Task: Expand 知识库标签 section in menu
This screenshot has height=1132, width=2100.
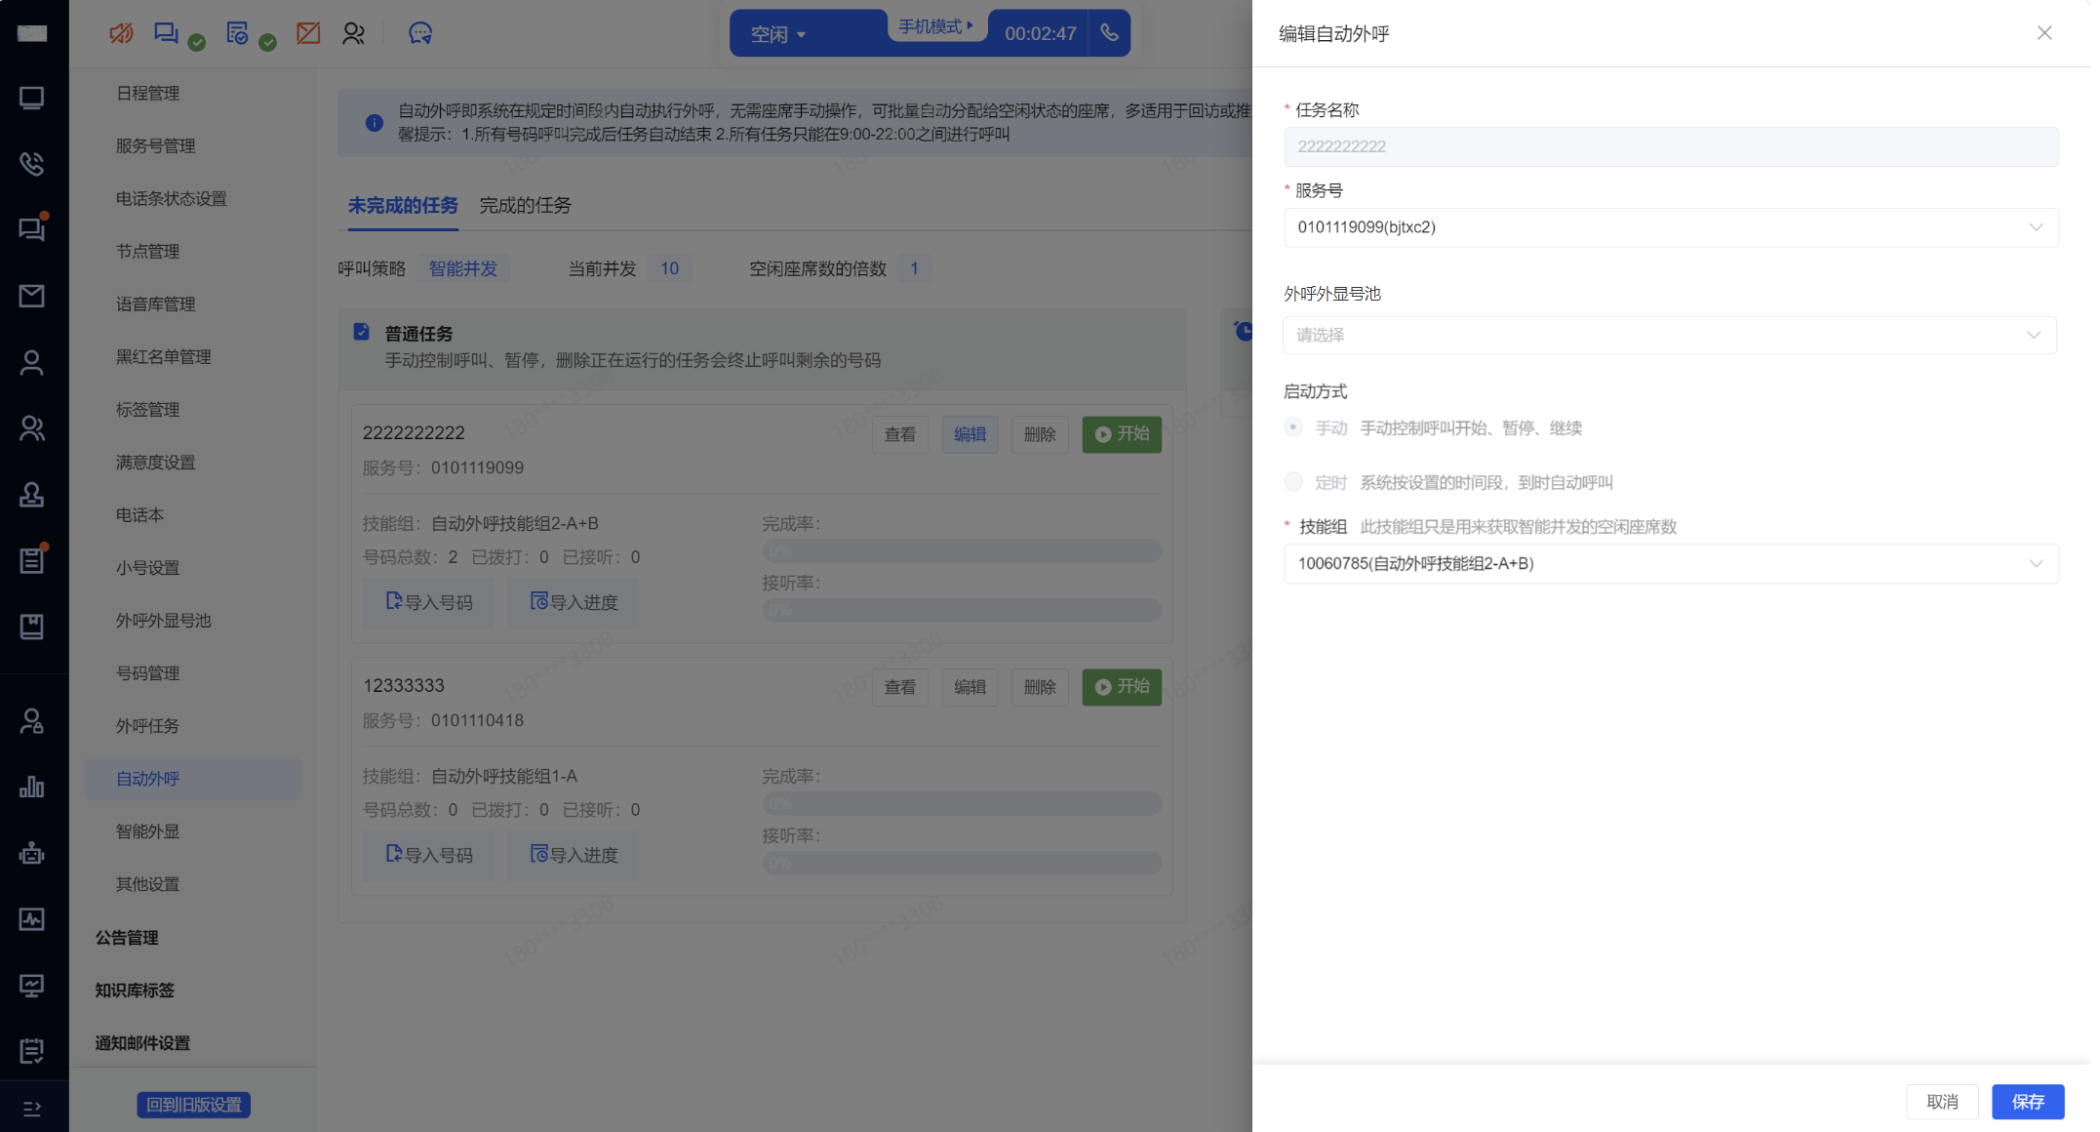Action: click(x=135, y=990)
